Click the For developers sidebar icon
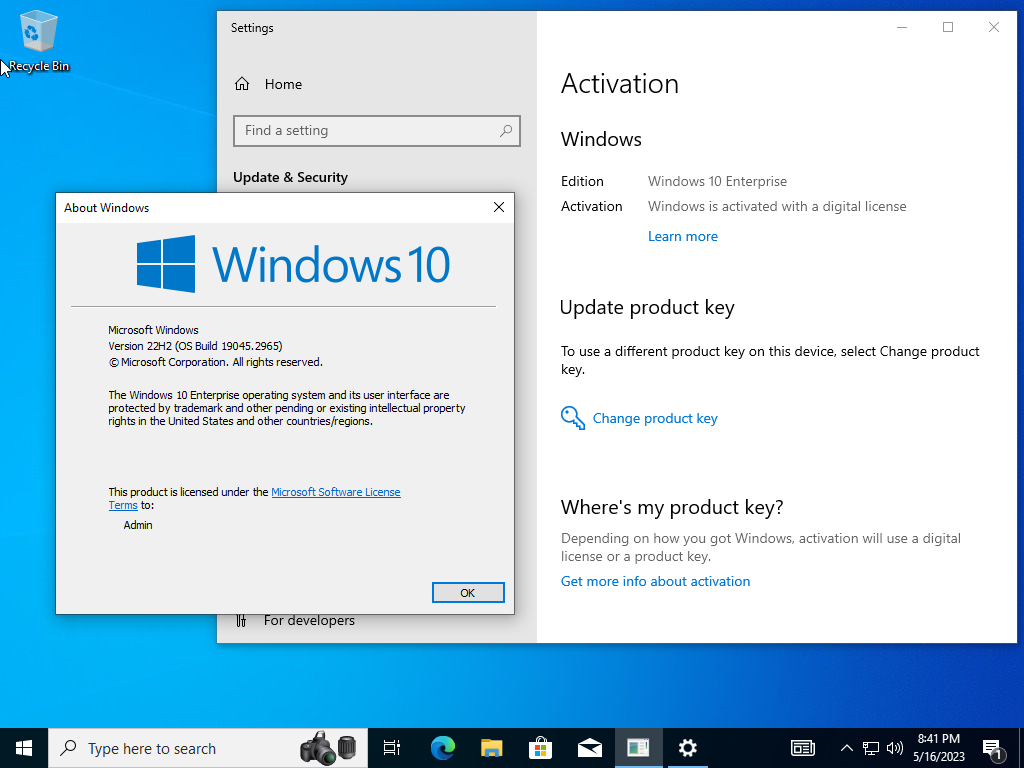The image size is (1024, 768). click(x=241, y=620)
